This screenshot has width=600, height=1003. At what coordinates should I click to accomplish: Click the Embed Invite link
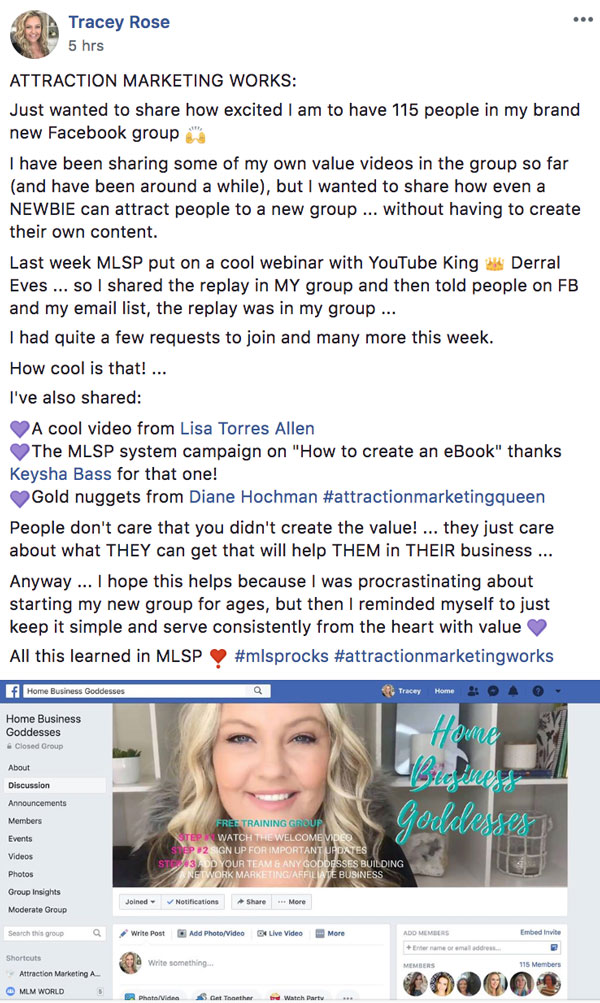click(540, 932)
